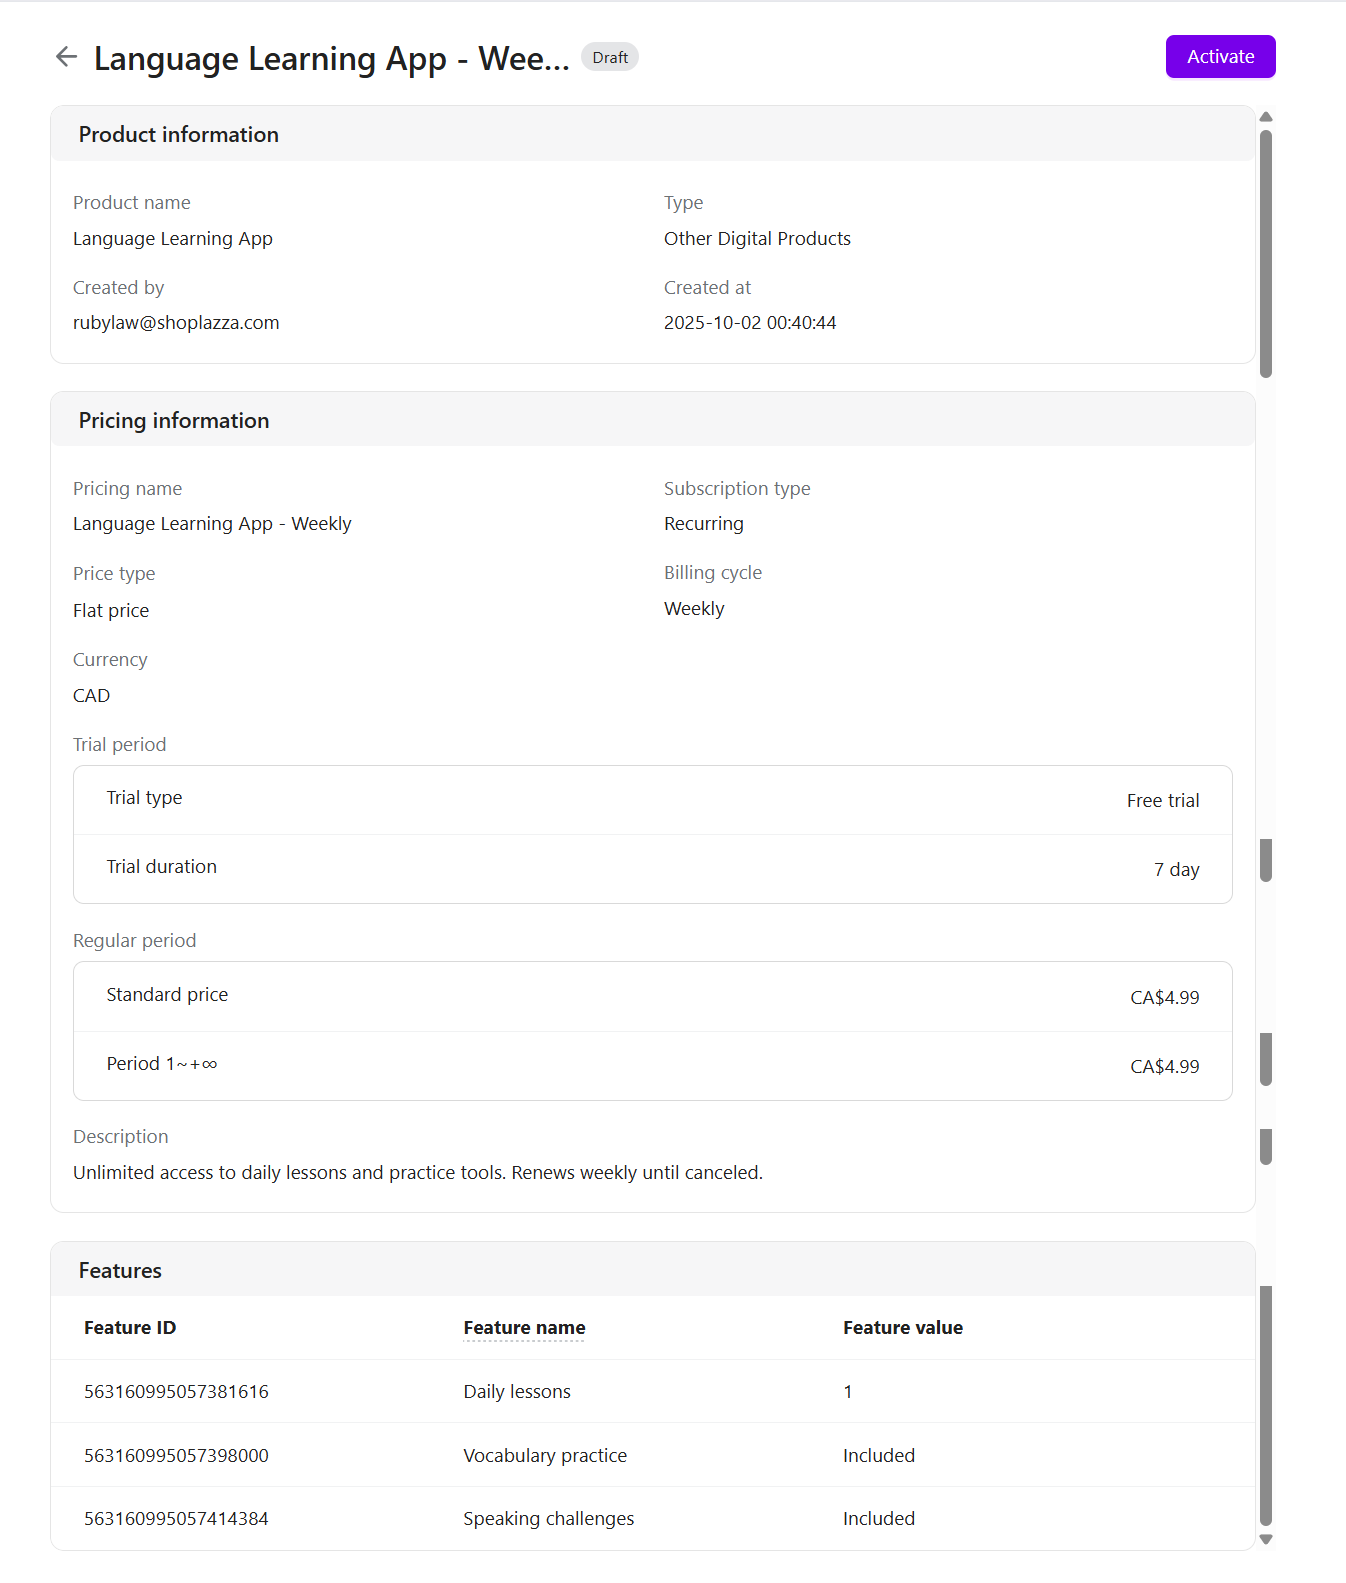Click the truncated Language Learning App page title
The height and width of the screenshot is (1583, 1346).
[331, 59]
